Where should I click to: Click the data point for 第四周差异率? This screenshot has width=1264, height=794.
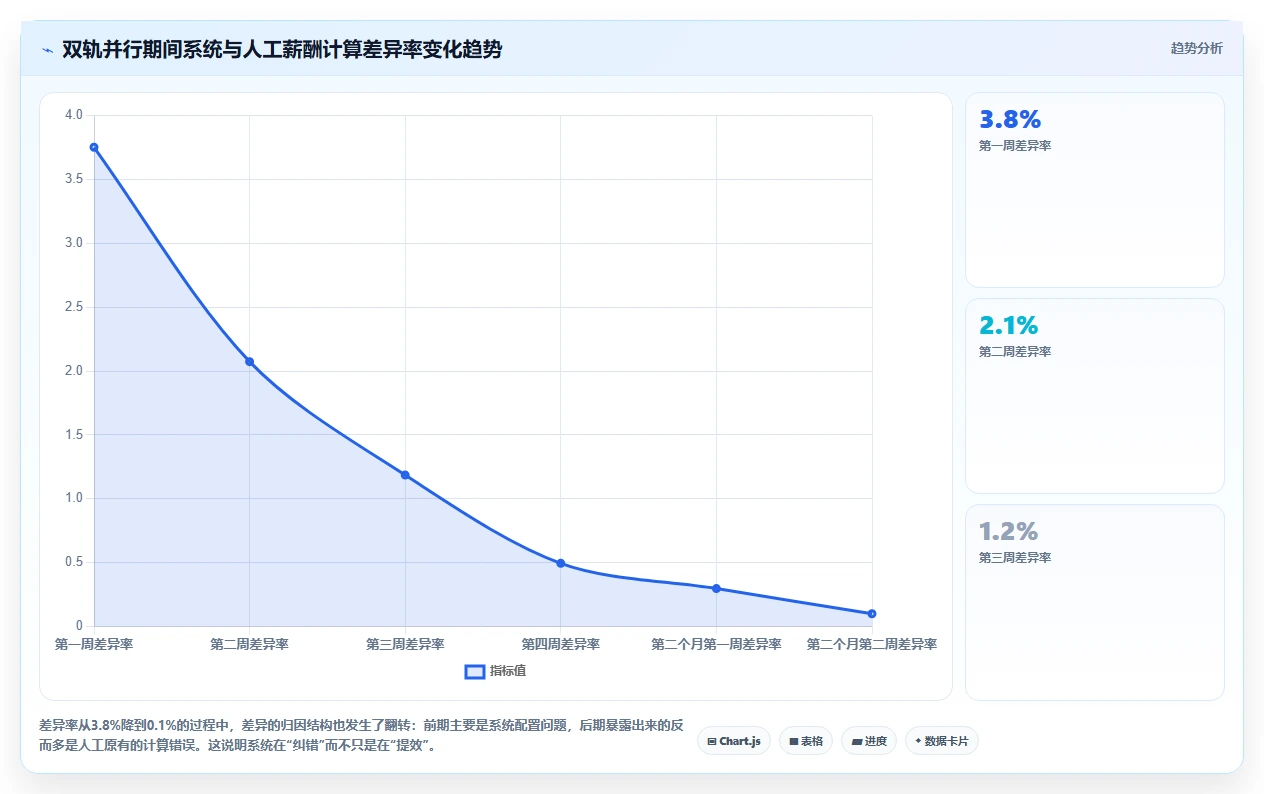tap(561, 563)
